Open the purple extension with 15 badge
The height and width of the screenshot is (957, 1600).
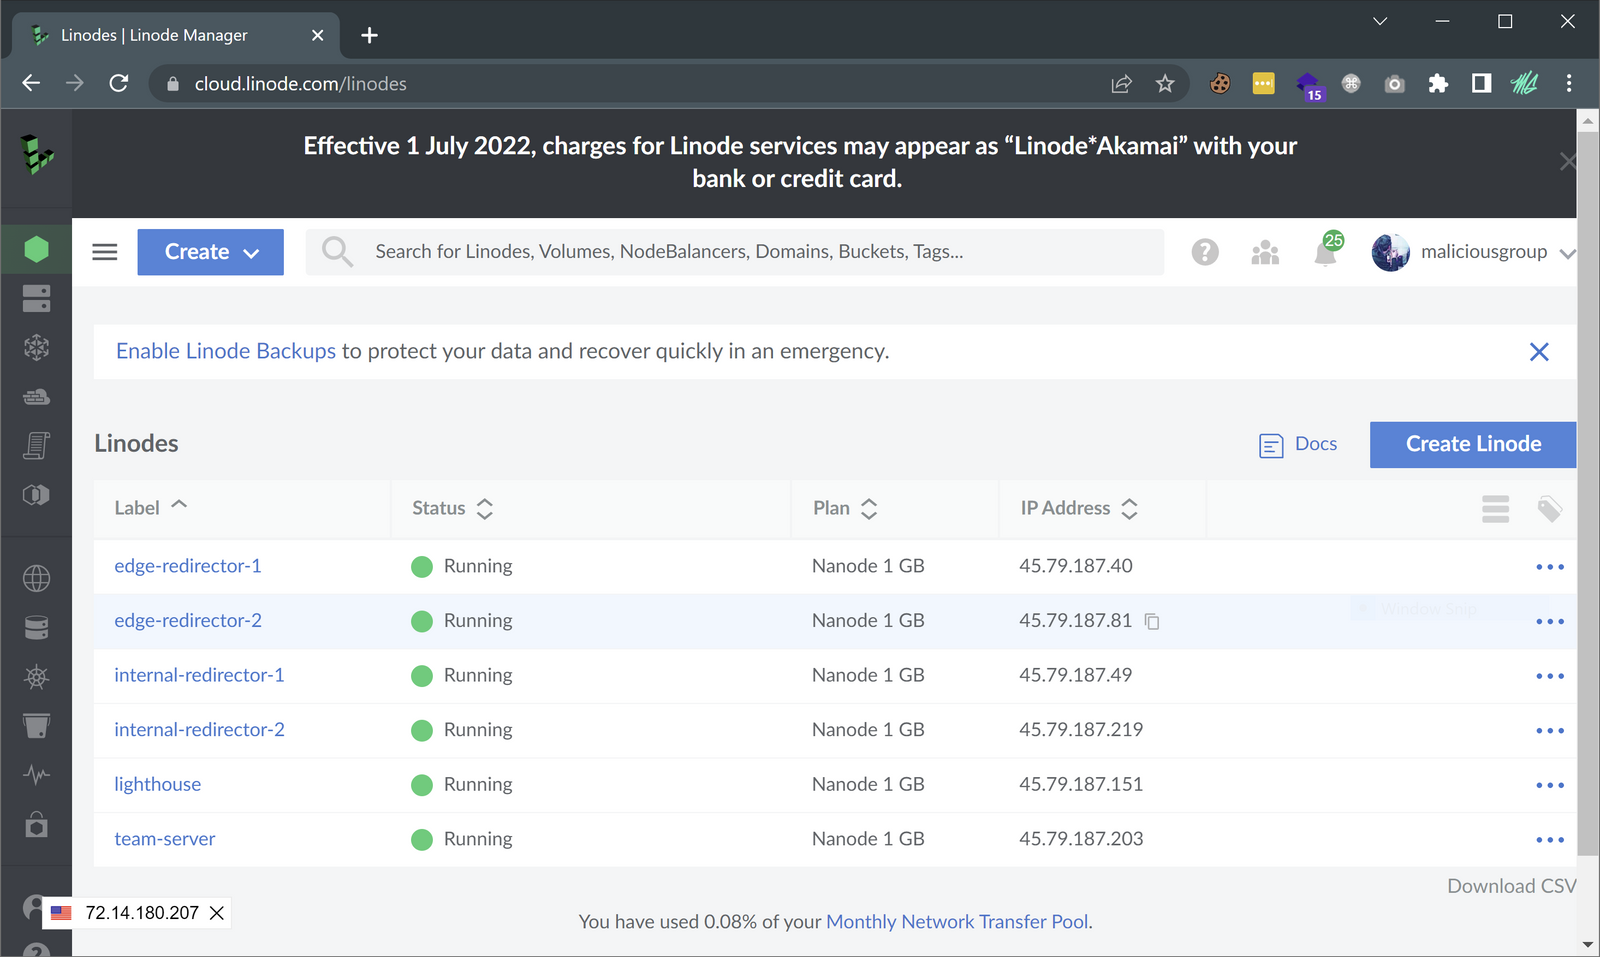[x=1309, y=86]
